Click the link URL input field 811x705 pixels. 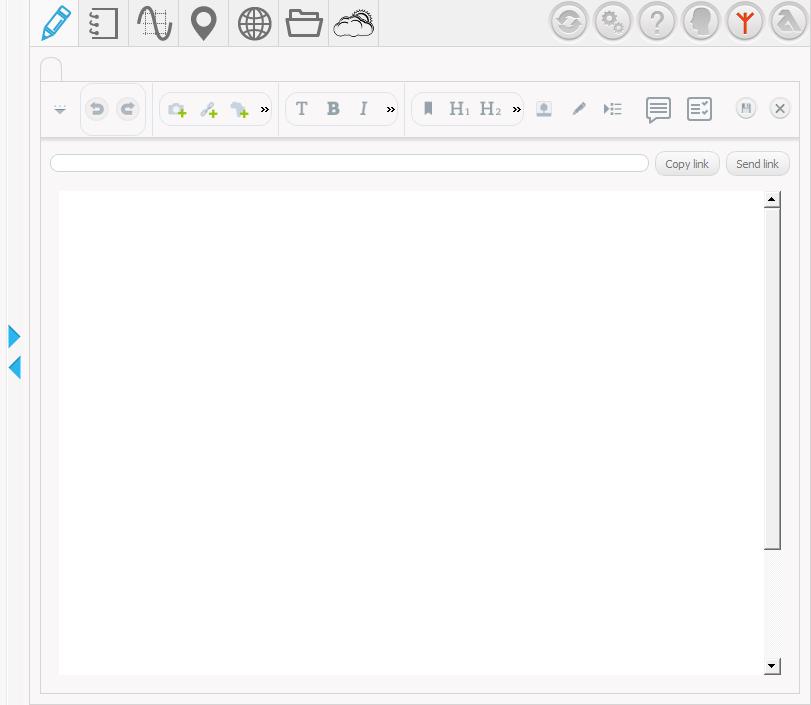[x=349, y=163]
